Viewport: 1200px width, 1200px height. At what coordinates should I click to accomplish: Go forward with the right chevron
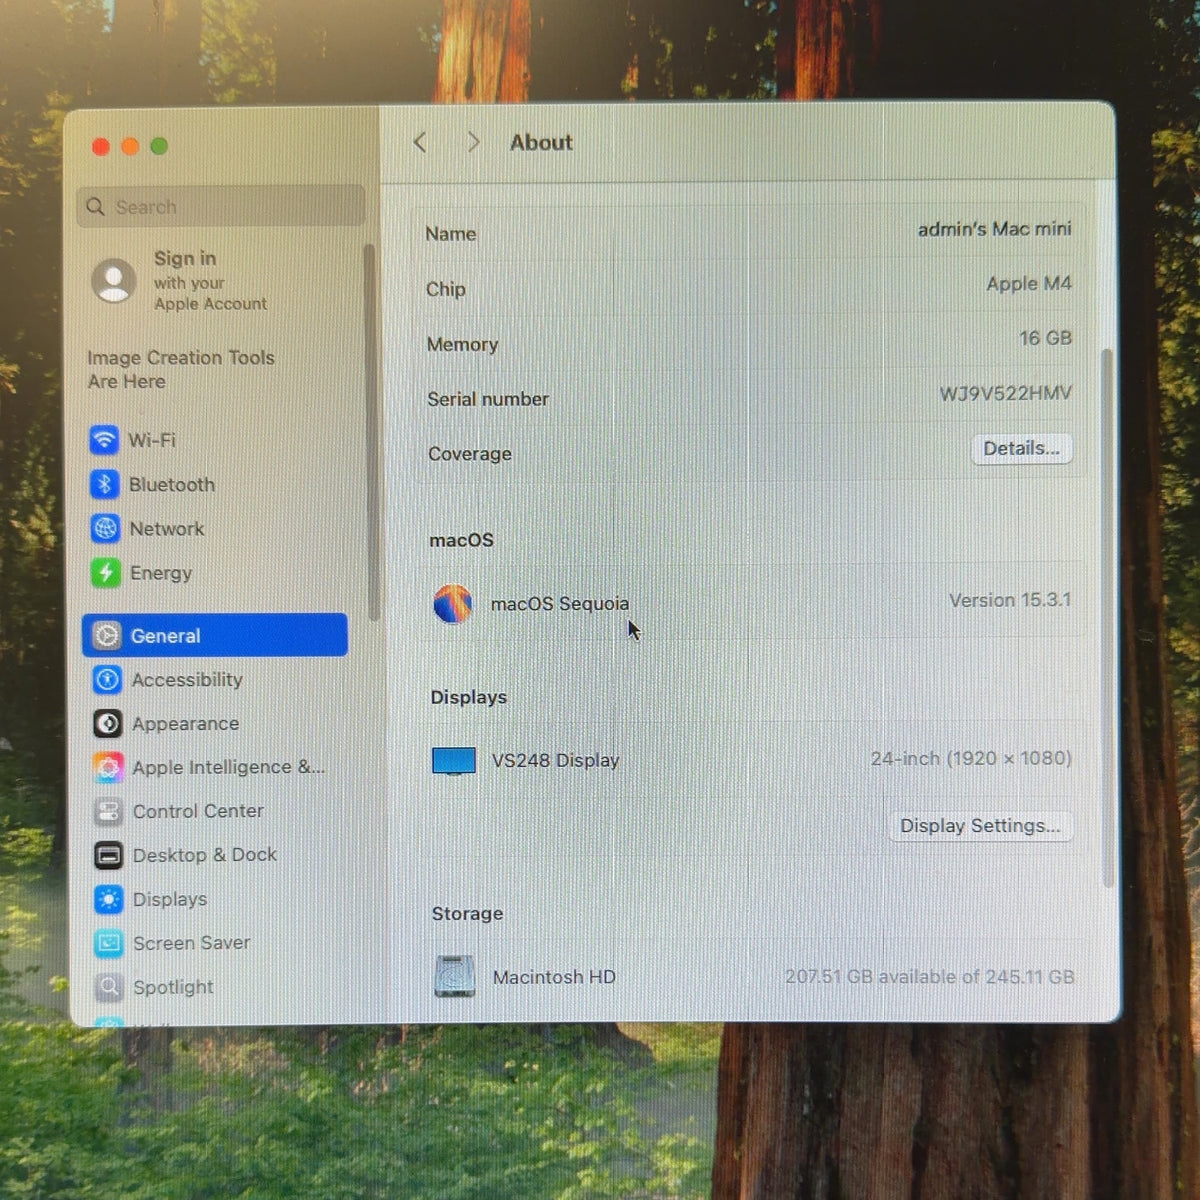pos(473,143)
